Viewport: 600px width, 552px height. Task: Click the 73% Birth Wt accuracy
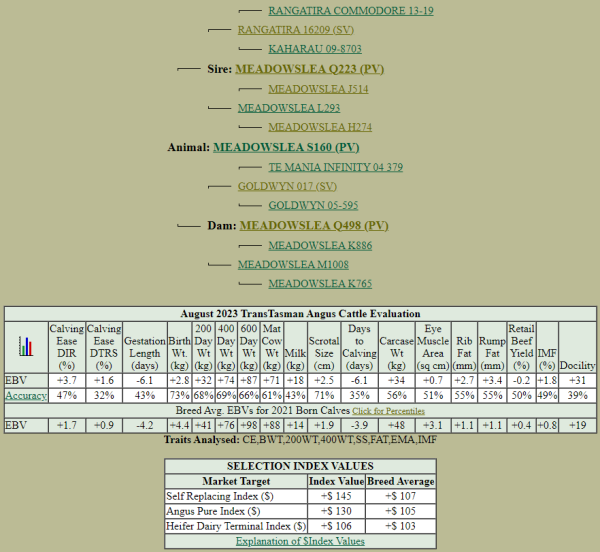pyautogui.click(x=179, y=395)
